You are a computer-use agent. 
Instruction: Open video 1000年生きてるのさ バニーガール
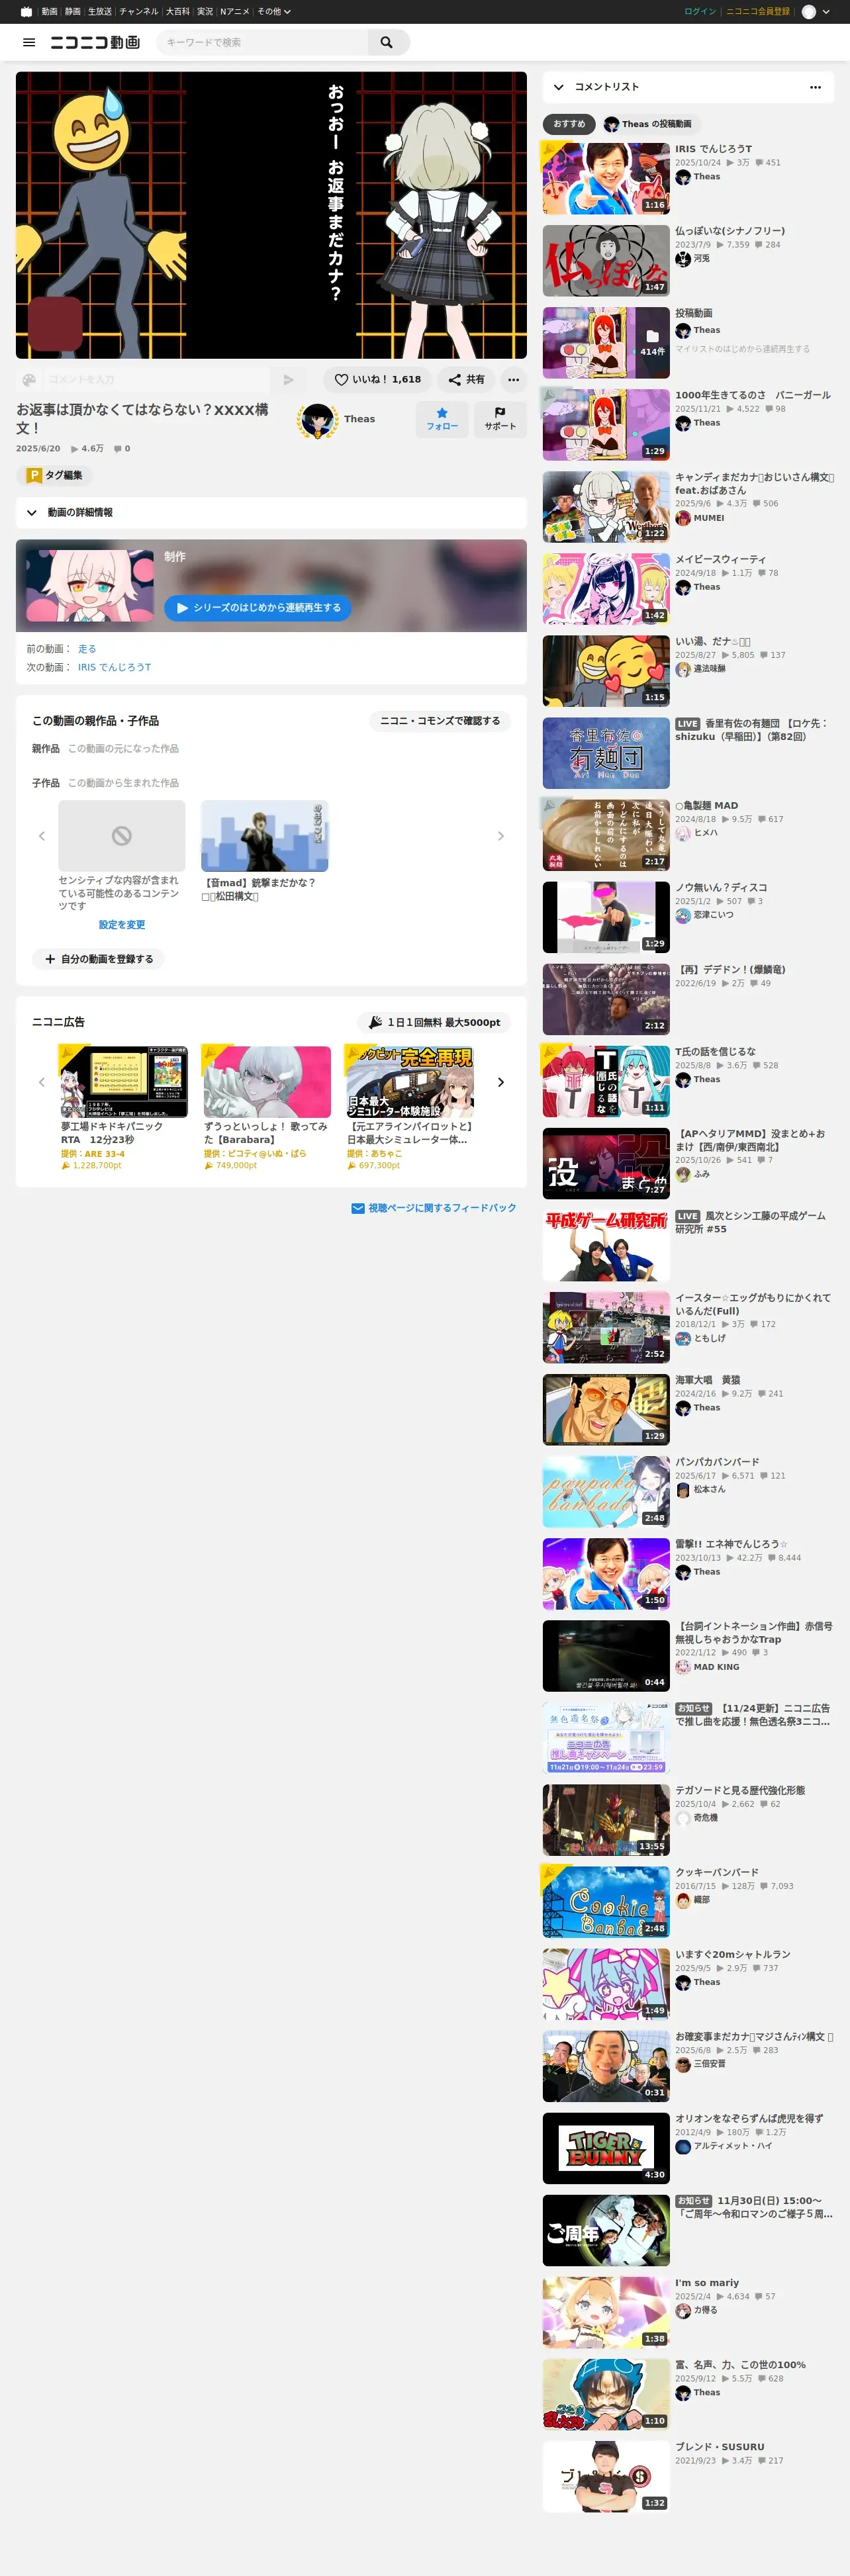coord(606,424)
